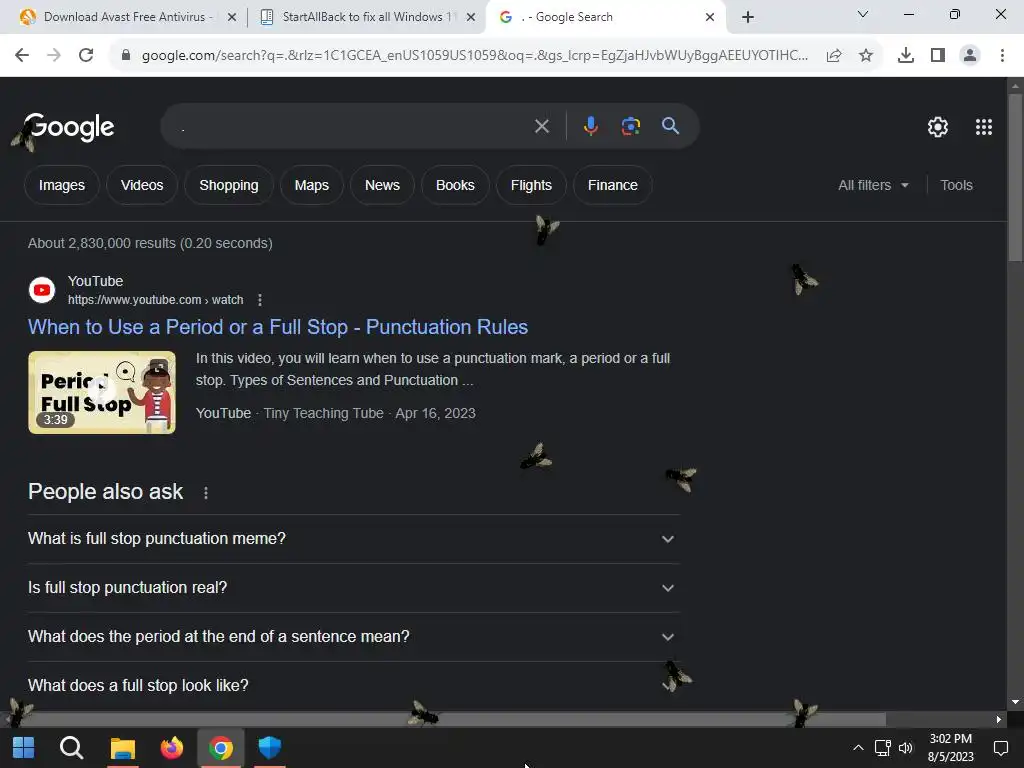Click the address bar URL

click(x=475, y=56)
